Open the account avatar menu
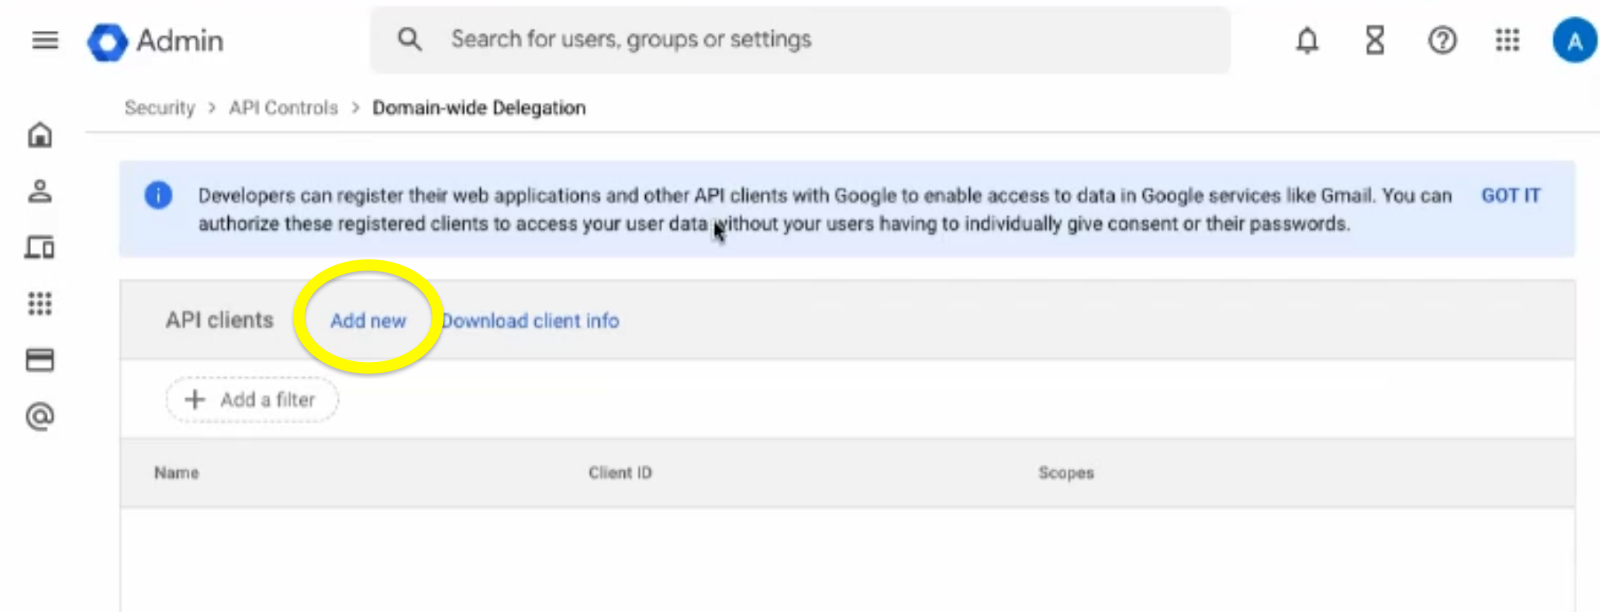 tap(1574, 40)
